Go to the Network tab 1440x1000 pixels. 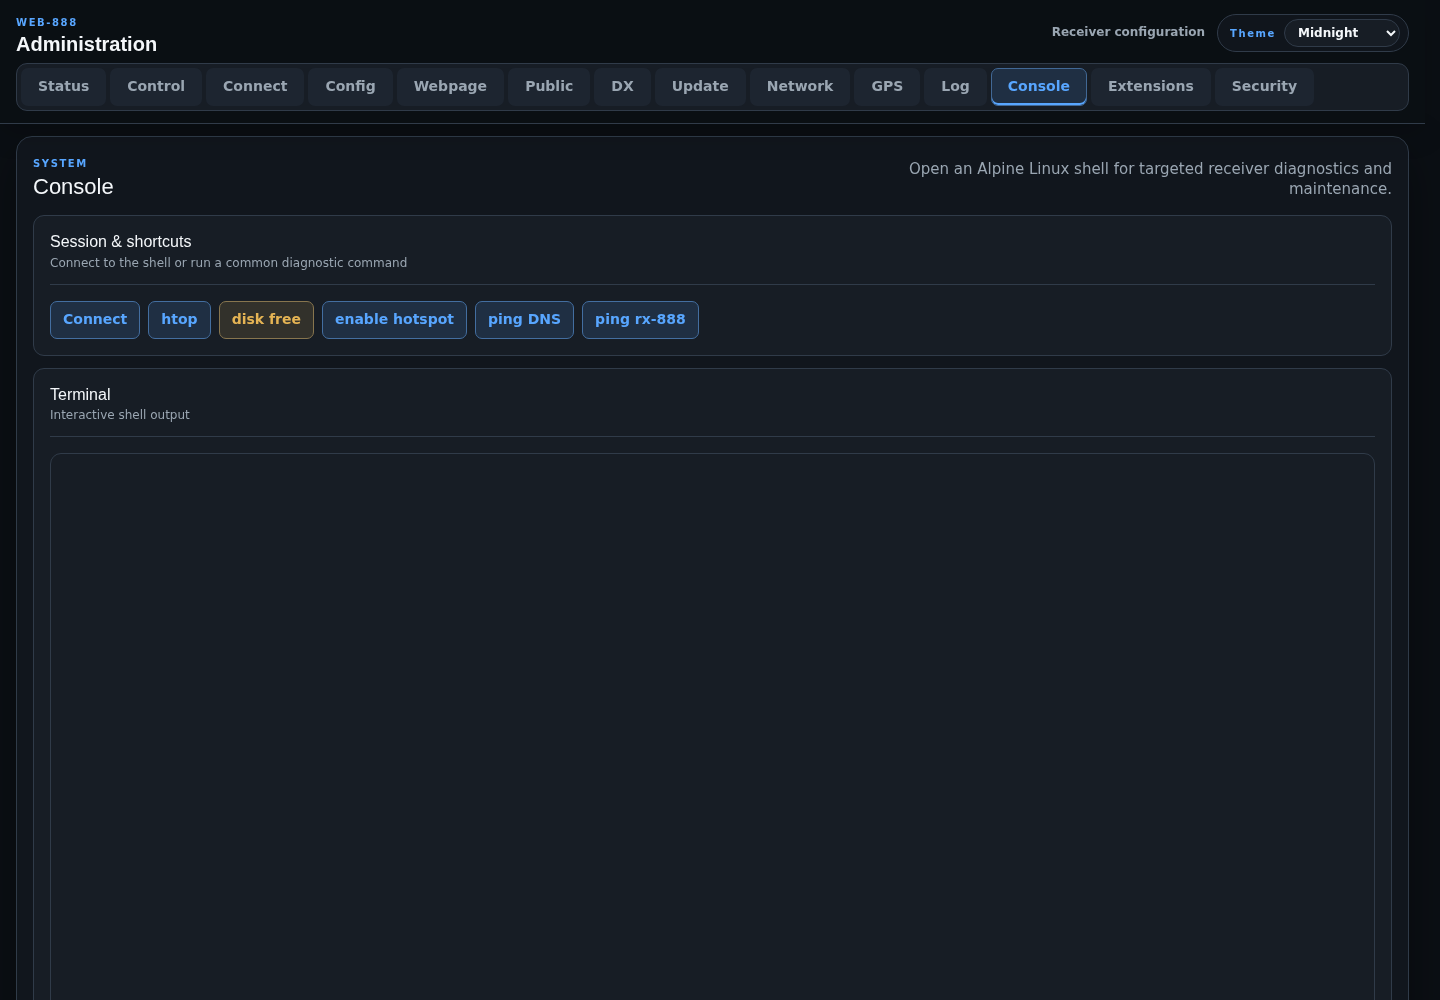pos(800,87)
